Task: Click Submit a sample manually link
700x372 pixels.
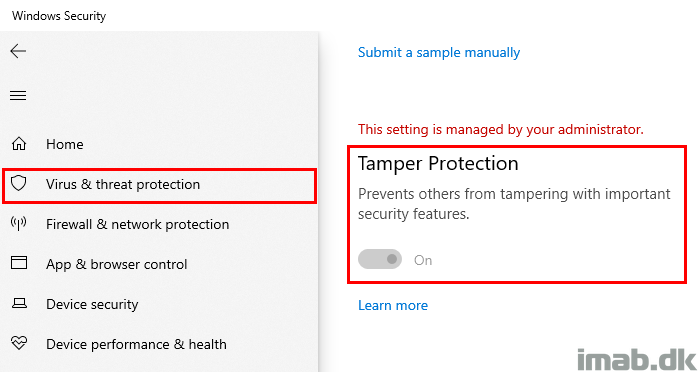Action: coord(439,53)
